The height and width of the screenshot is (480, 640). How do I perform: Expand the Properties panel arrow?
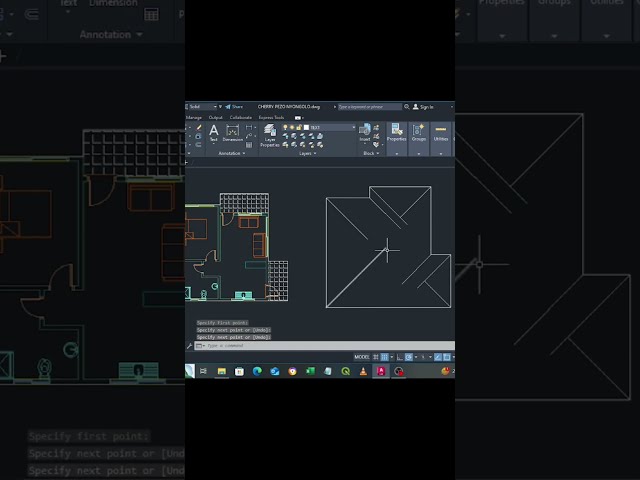pos(396,154)
